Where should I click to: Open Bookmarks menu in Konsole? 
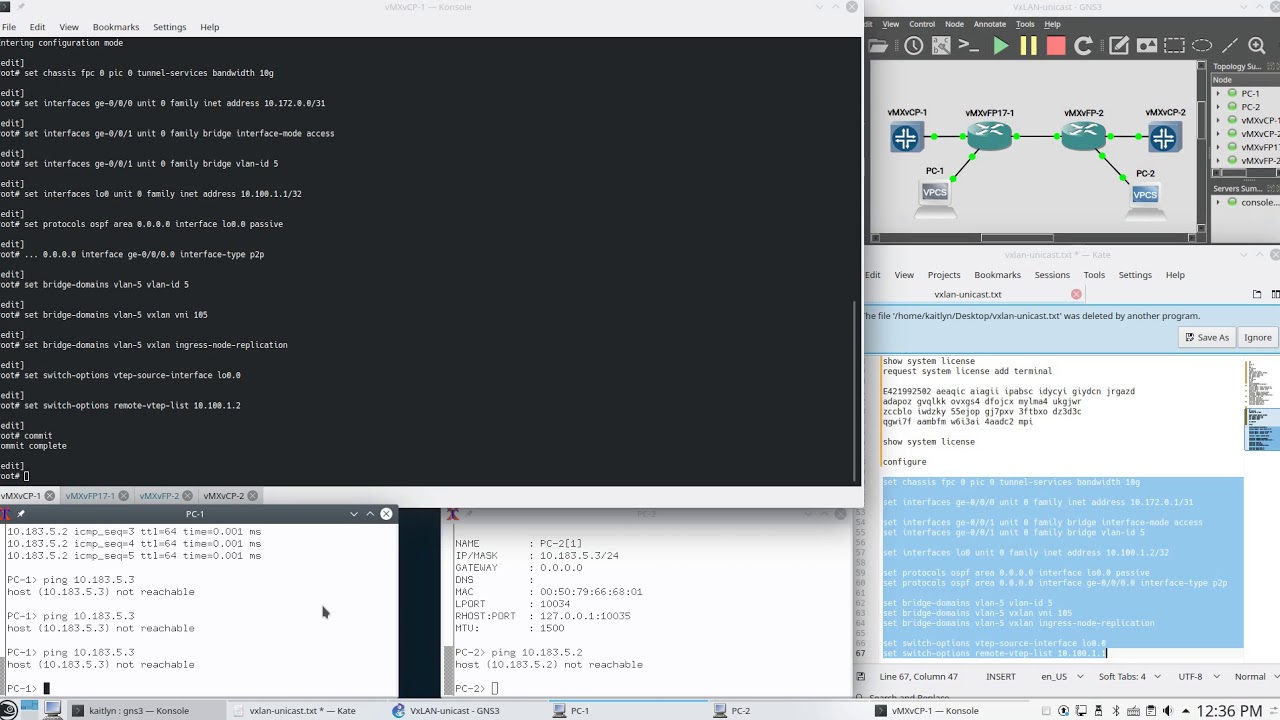(115, 27)
